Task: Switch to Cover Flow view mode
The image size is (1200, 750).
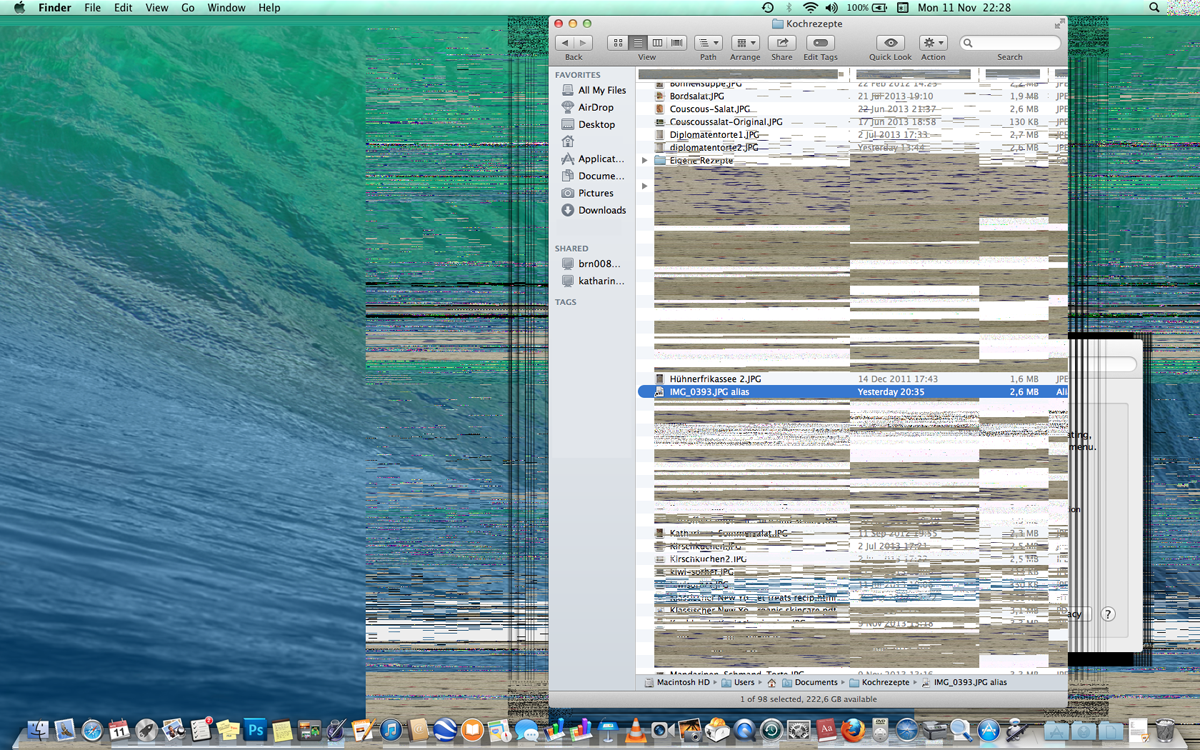Action: [x=677, y=43]
